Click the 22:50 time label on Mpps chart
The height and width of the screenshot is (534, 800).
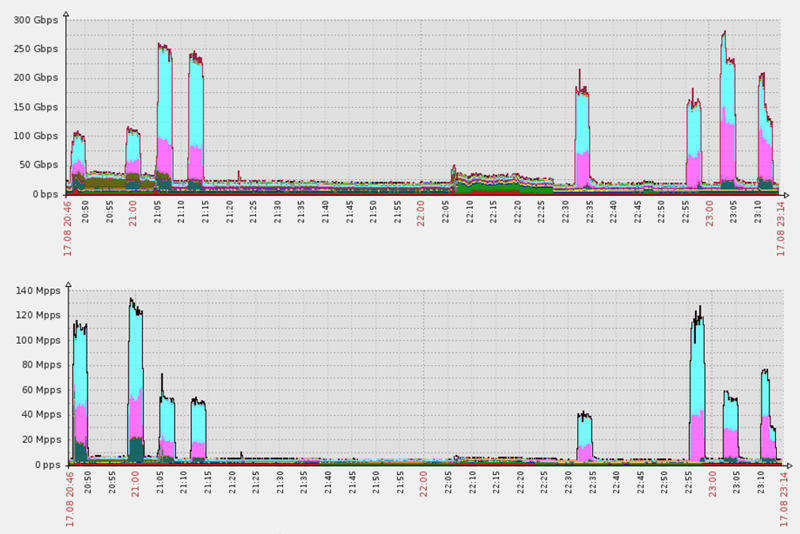(665, 482)
